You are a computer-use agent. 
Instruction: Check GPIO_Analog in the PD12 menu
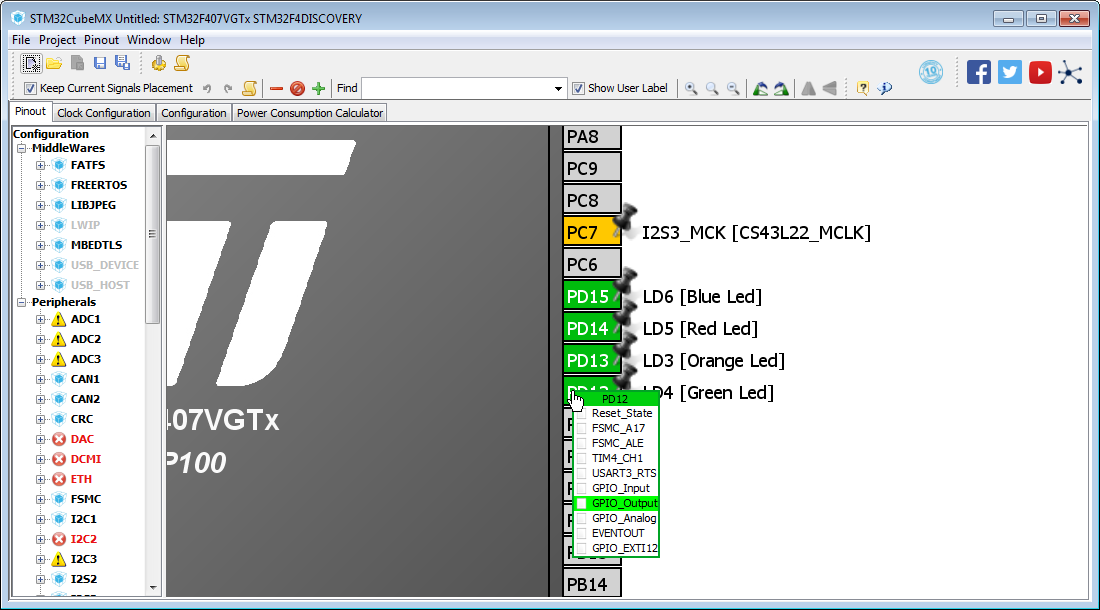[x=582, y=519]
